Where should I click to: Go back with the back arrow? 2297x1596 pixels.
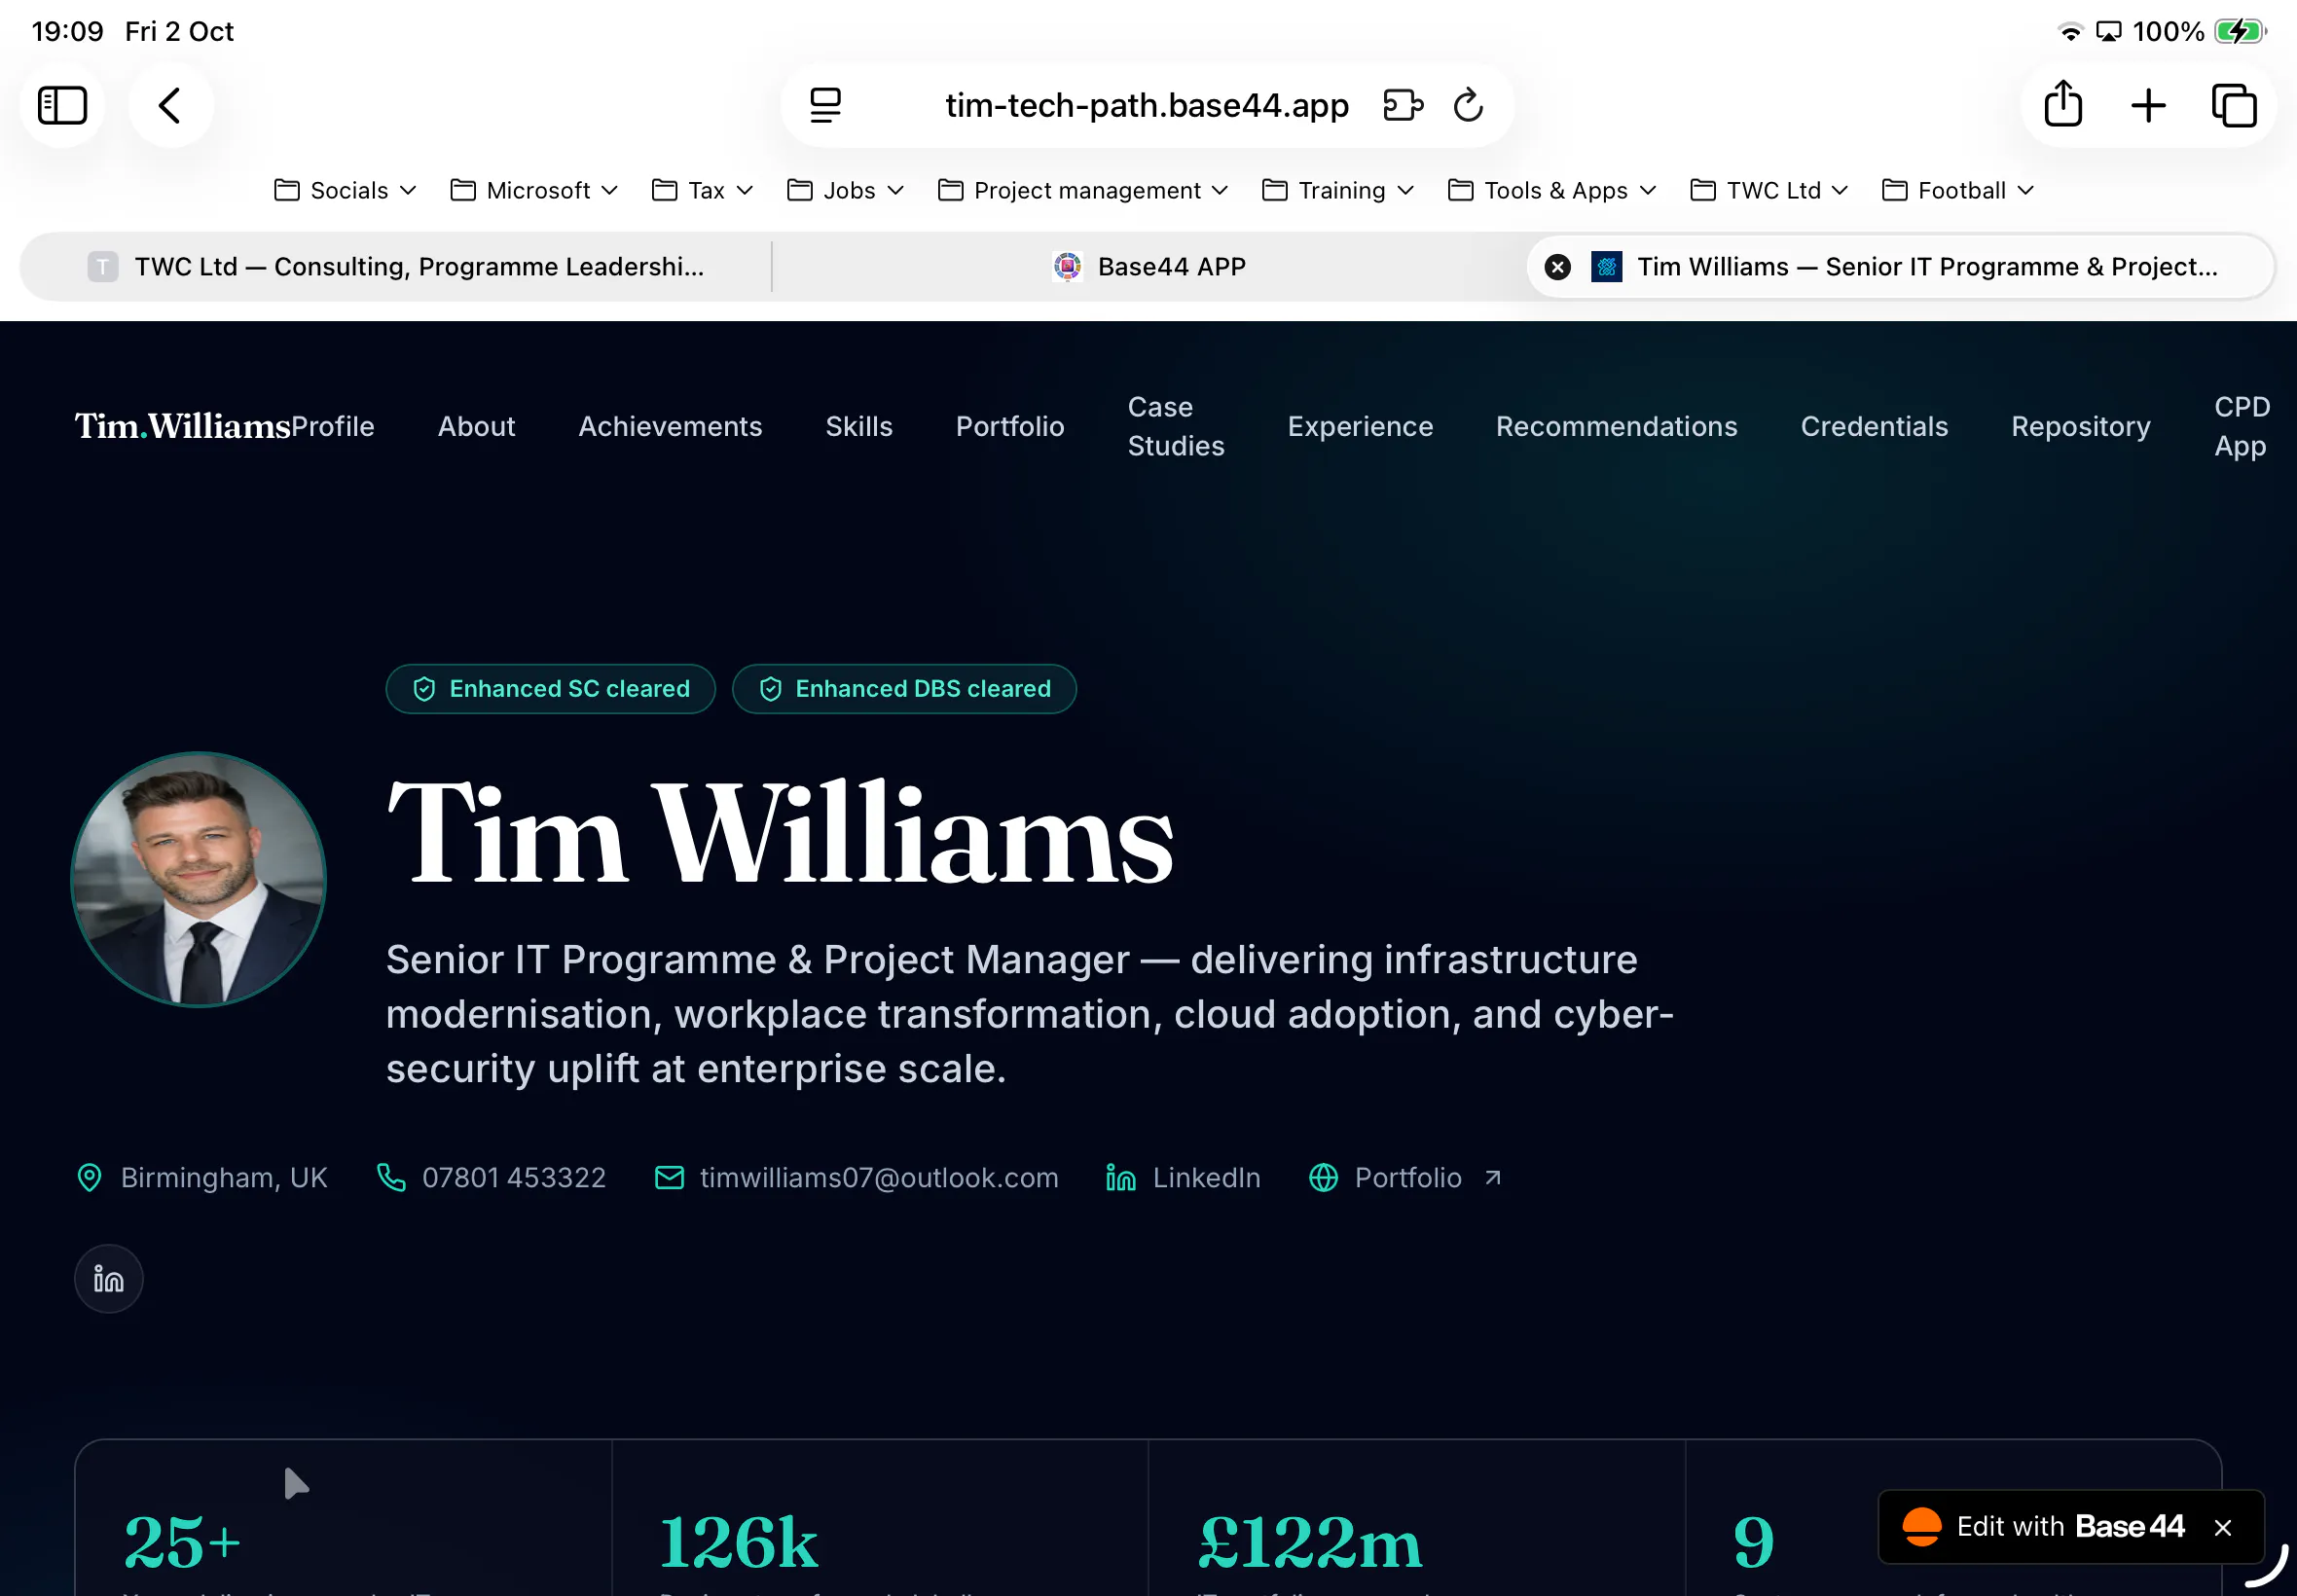pyautogui.click(x=170, y=105)
